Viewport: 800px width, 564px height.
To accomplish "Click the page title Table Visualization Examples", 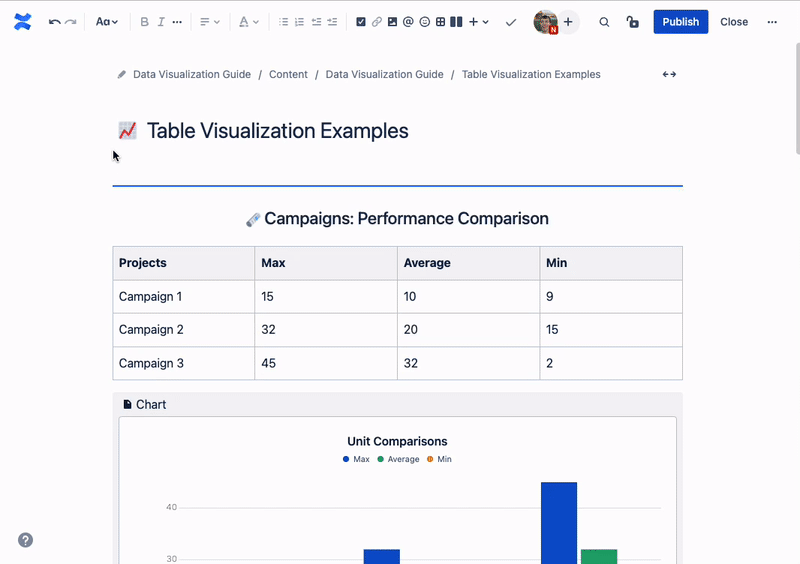I will pyautogui.click(x=278, y=131).
